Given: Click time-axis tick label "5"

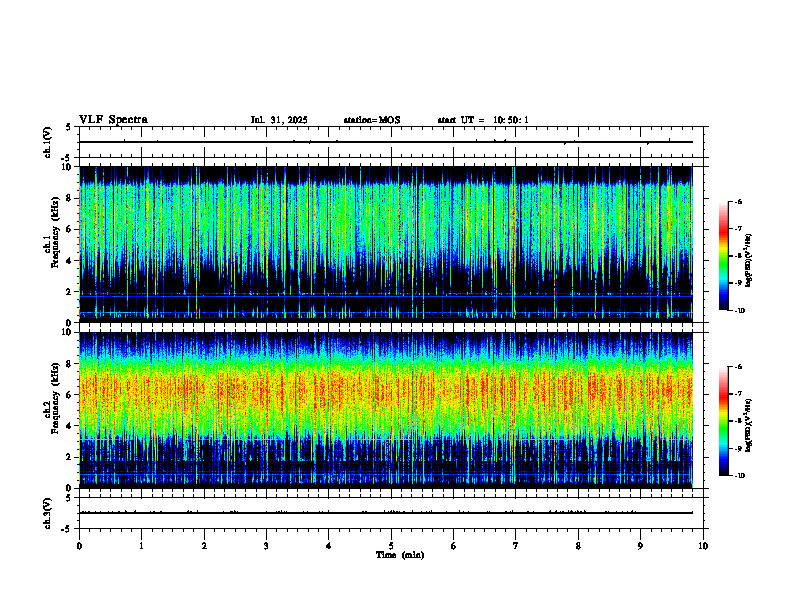Looking at the screenshot, I should 391,546.
